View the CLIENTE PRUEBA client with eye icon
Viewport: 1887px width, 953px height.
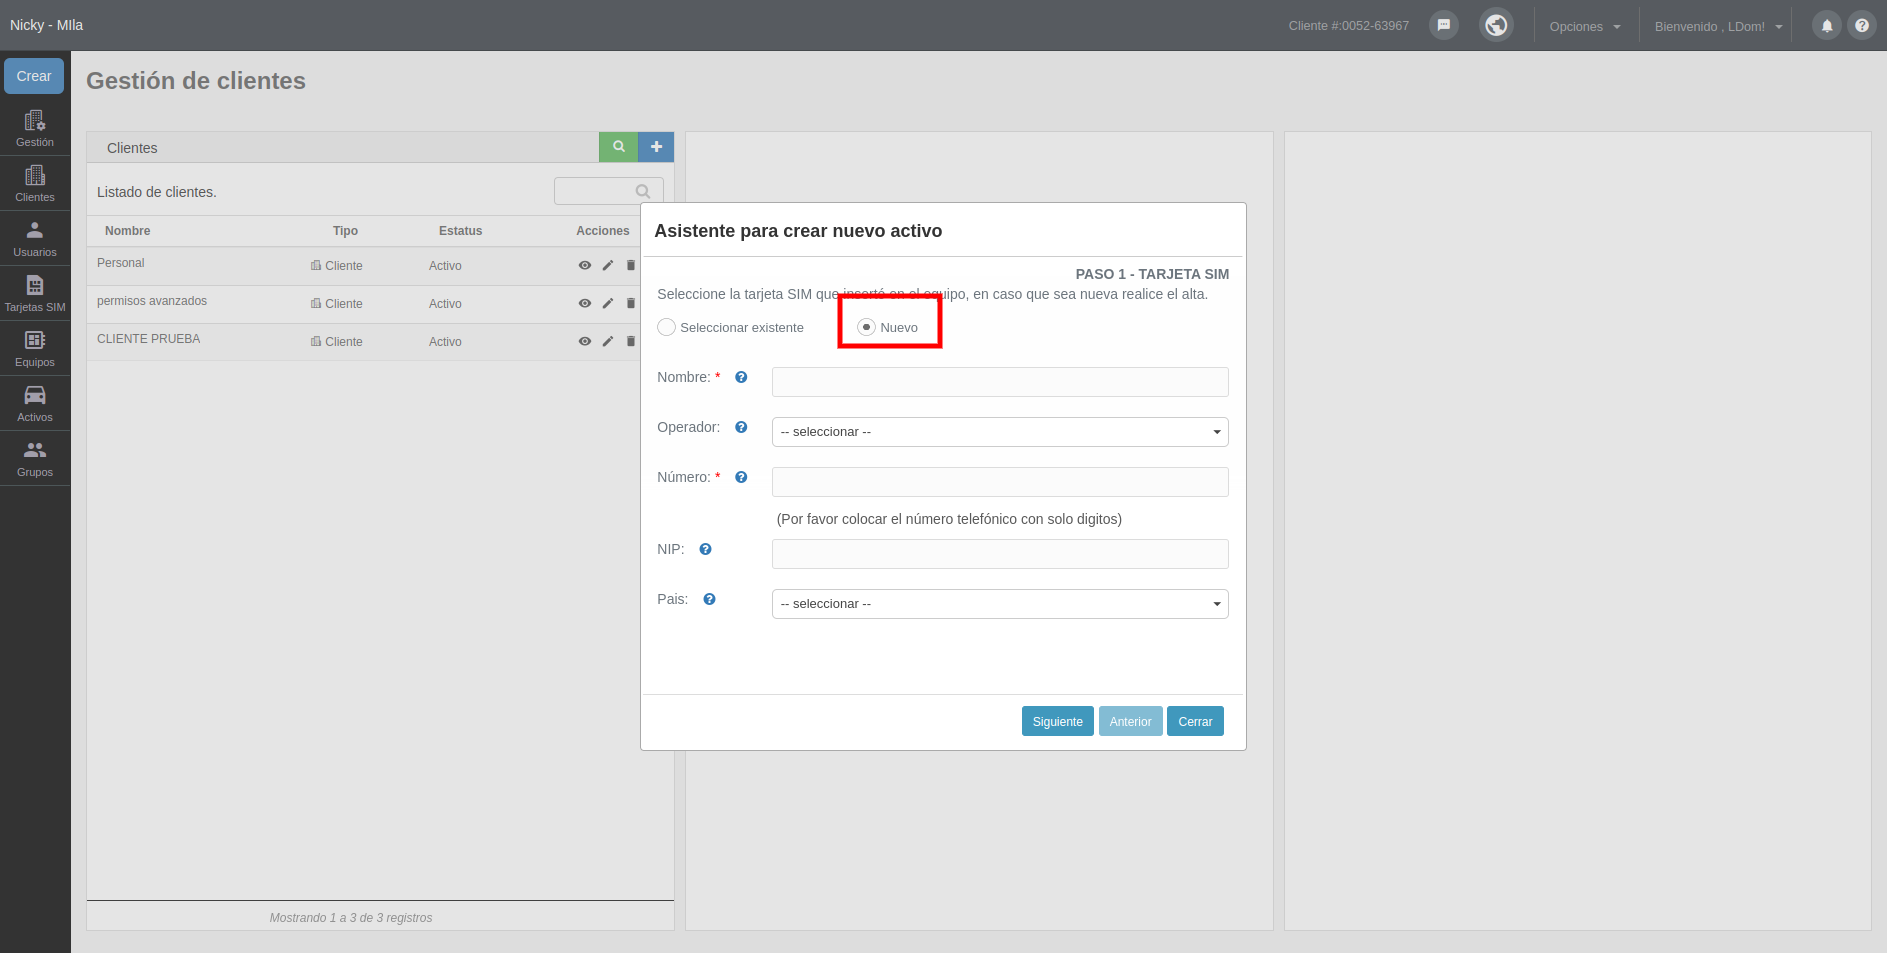[585, 341]
